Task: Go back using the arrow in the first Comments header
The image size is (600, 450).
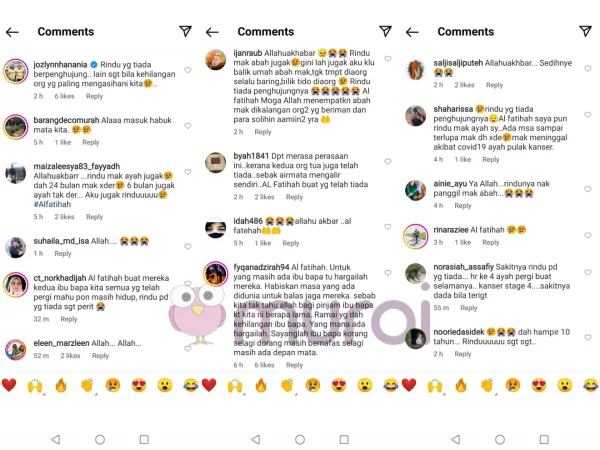Action: tap(12, 32)
